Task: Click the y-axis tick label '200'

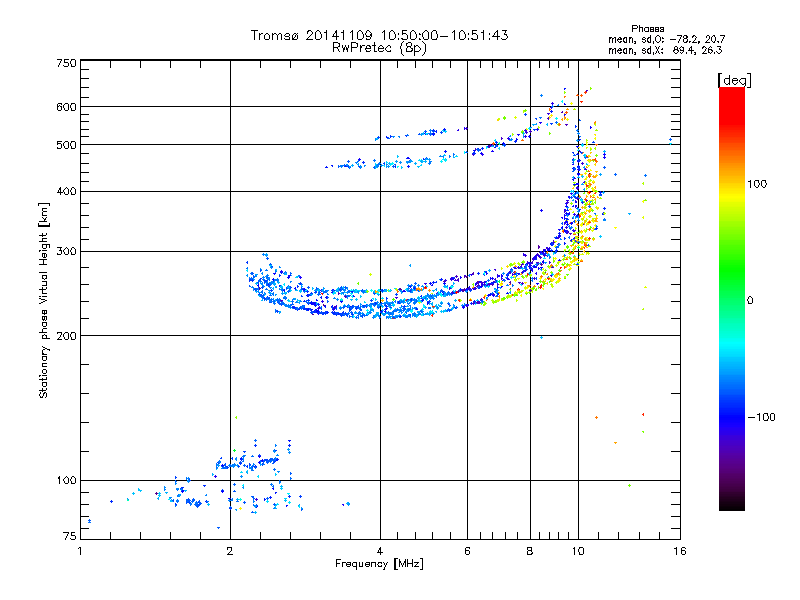Action: point(66,336)
